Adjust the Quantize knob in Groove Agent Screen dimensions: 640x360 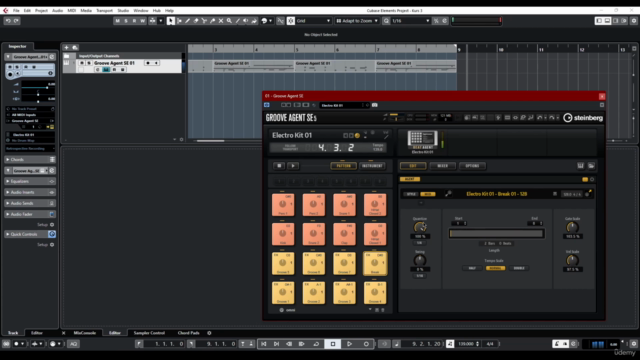point(420,227)
